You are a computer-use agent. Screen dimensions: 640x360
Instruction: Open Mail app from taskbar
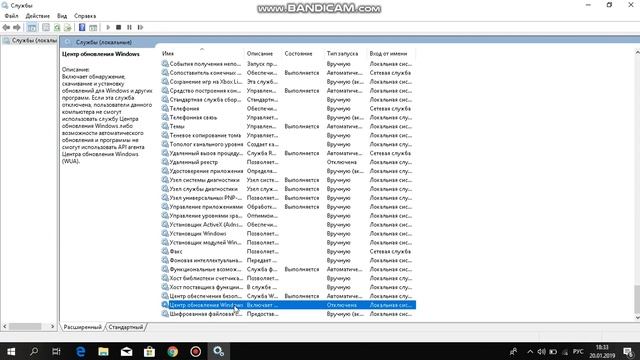127,351
